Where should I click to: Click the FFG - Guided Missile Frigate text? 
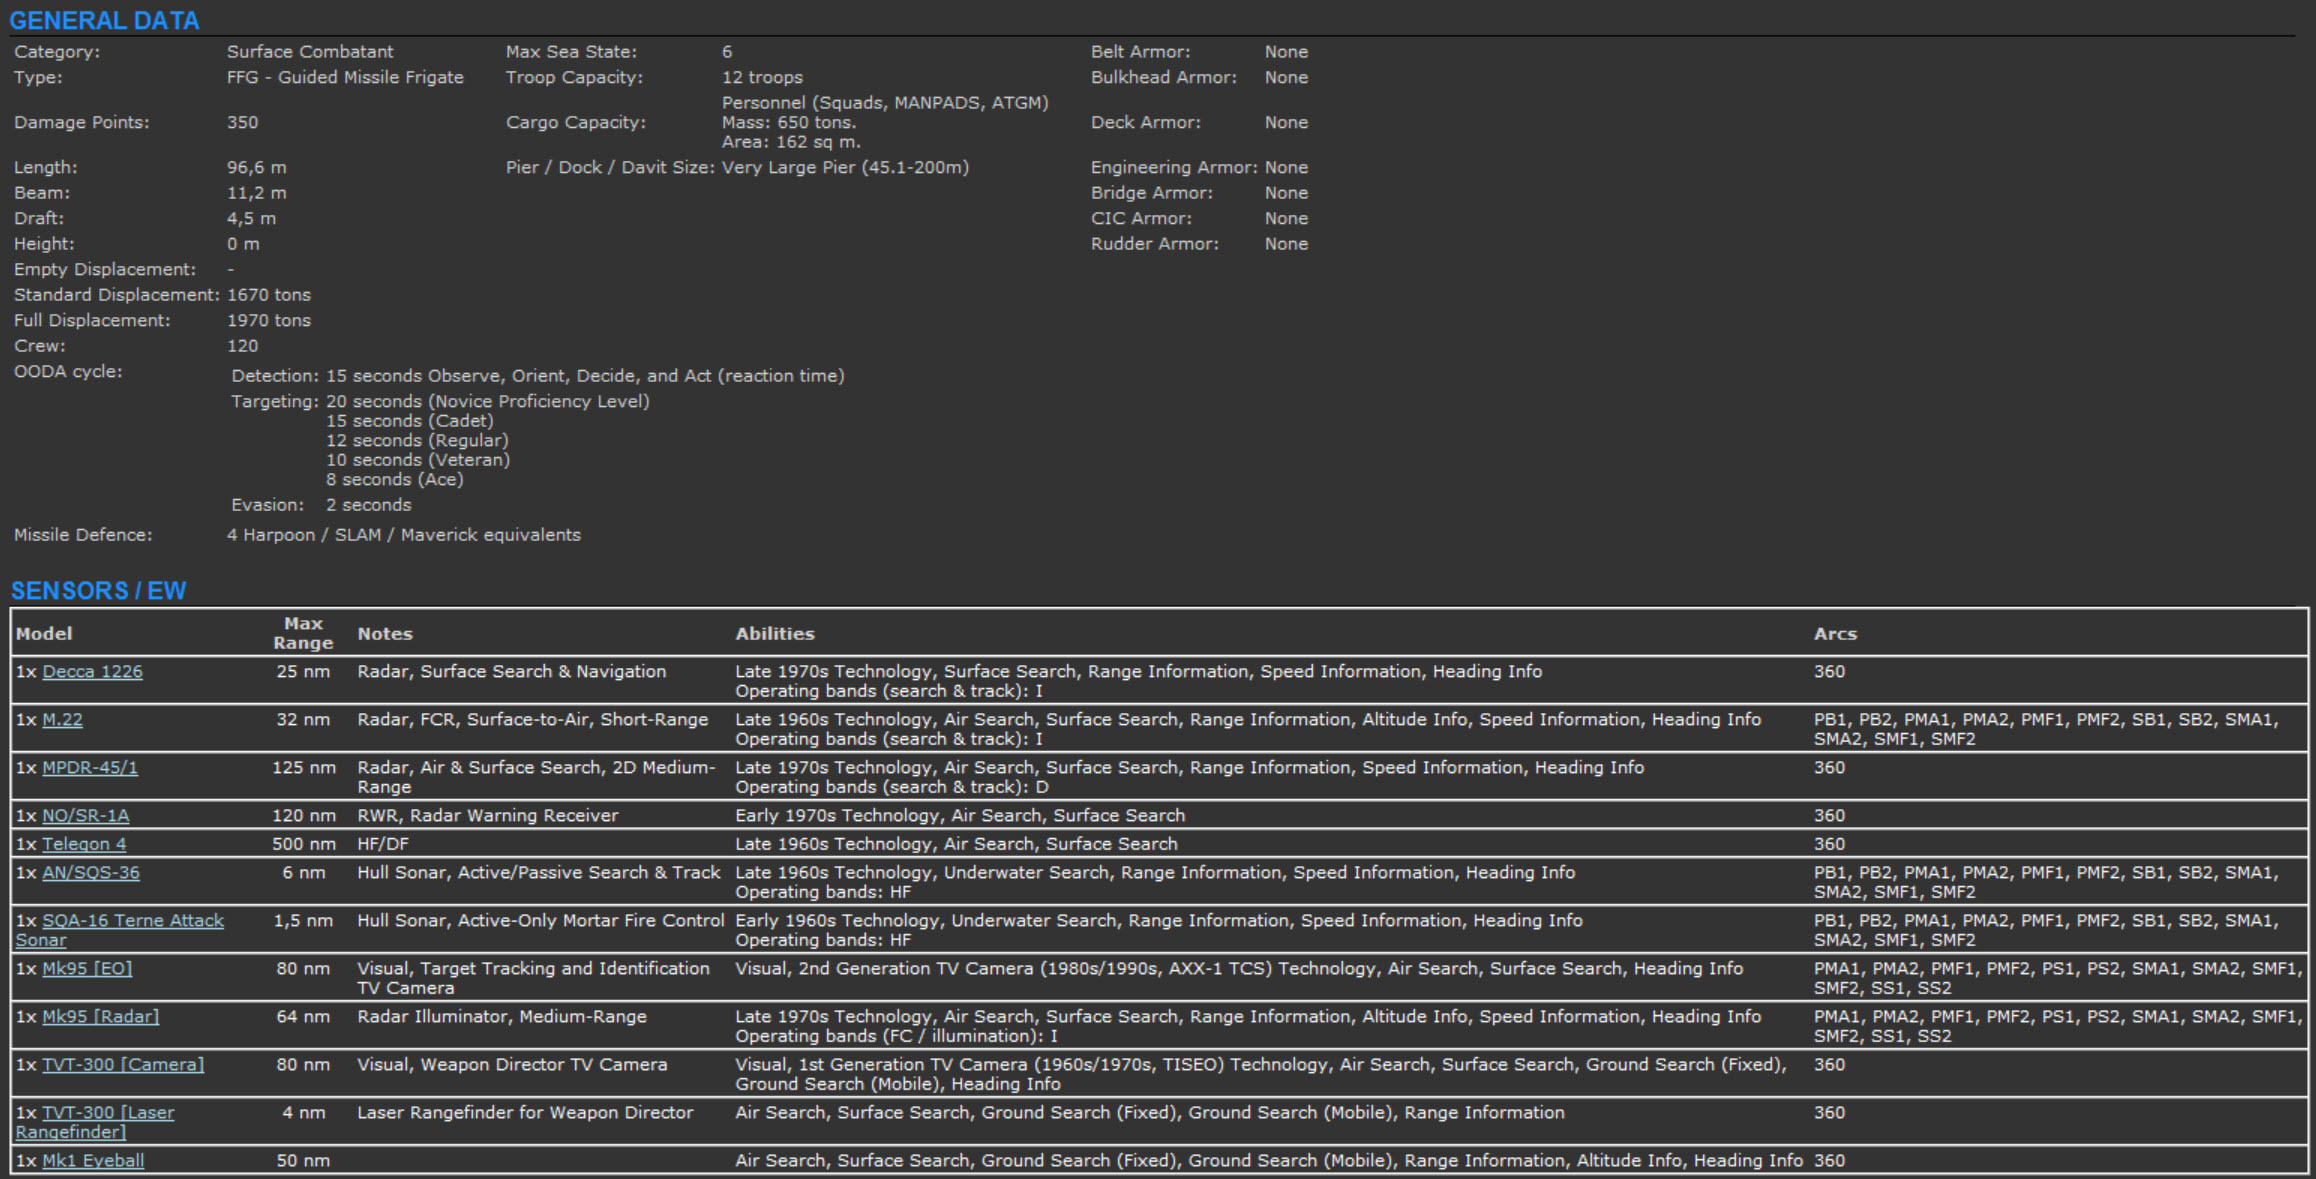[x=345, y=78]
